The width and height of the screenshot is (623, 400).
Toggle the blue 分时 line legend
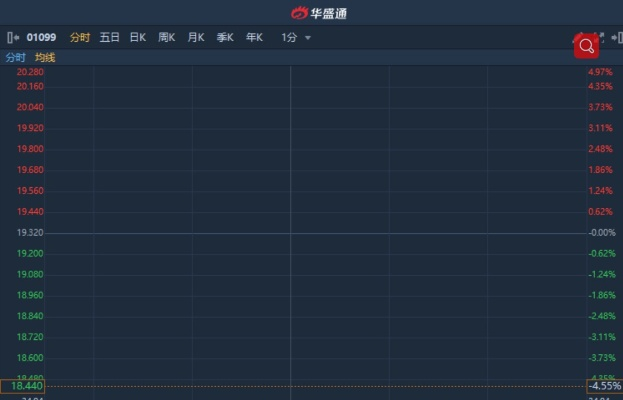15,58
